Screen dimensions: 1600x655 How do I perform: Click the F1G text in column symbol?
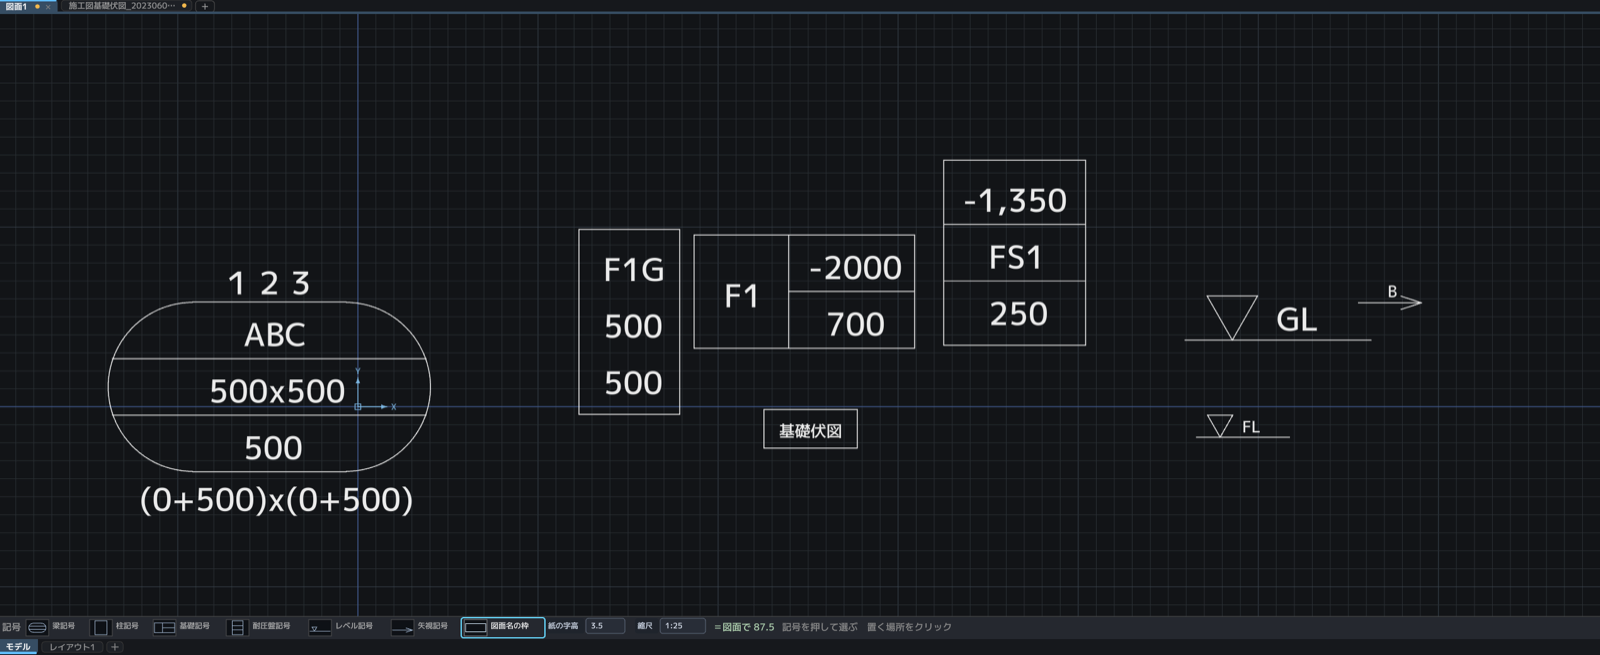pyautogui.click(x=634, y=270)
